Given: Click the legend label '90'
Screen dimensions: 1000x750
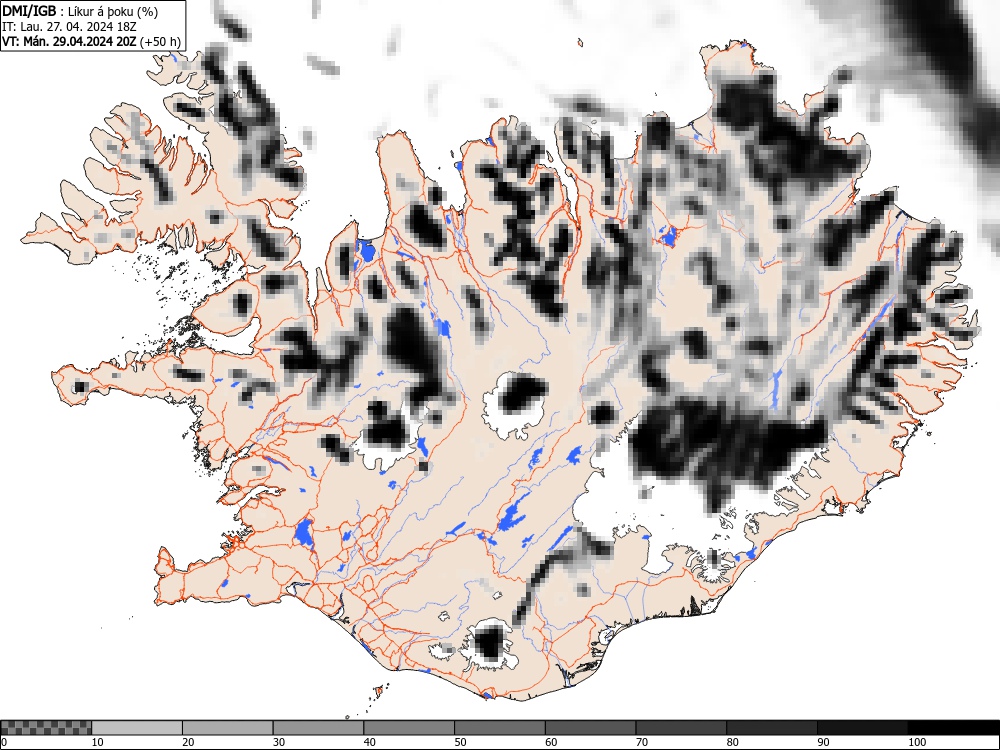Looking at the screenshot, I should 823,742.
